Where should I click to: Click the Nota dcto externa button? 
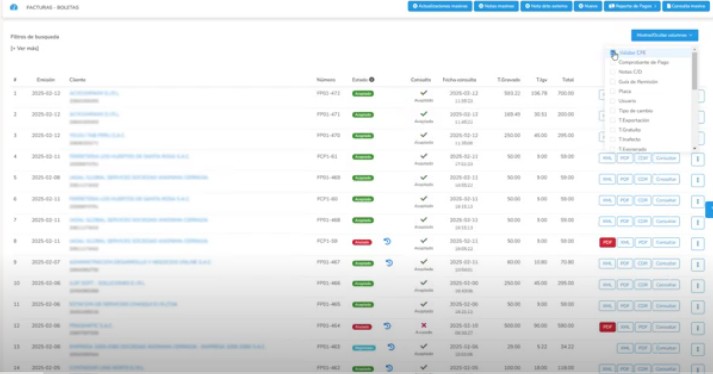pyautogui.click(x=546, y=6)
